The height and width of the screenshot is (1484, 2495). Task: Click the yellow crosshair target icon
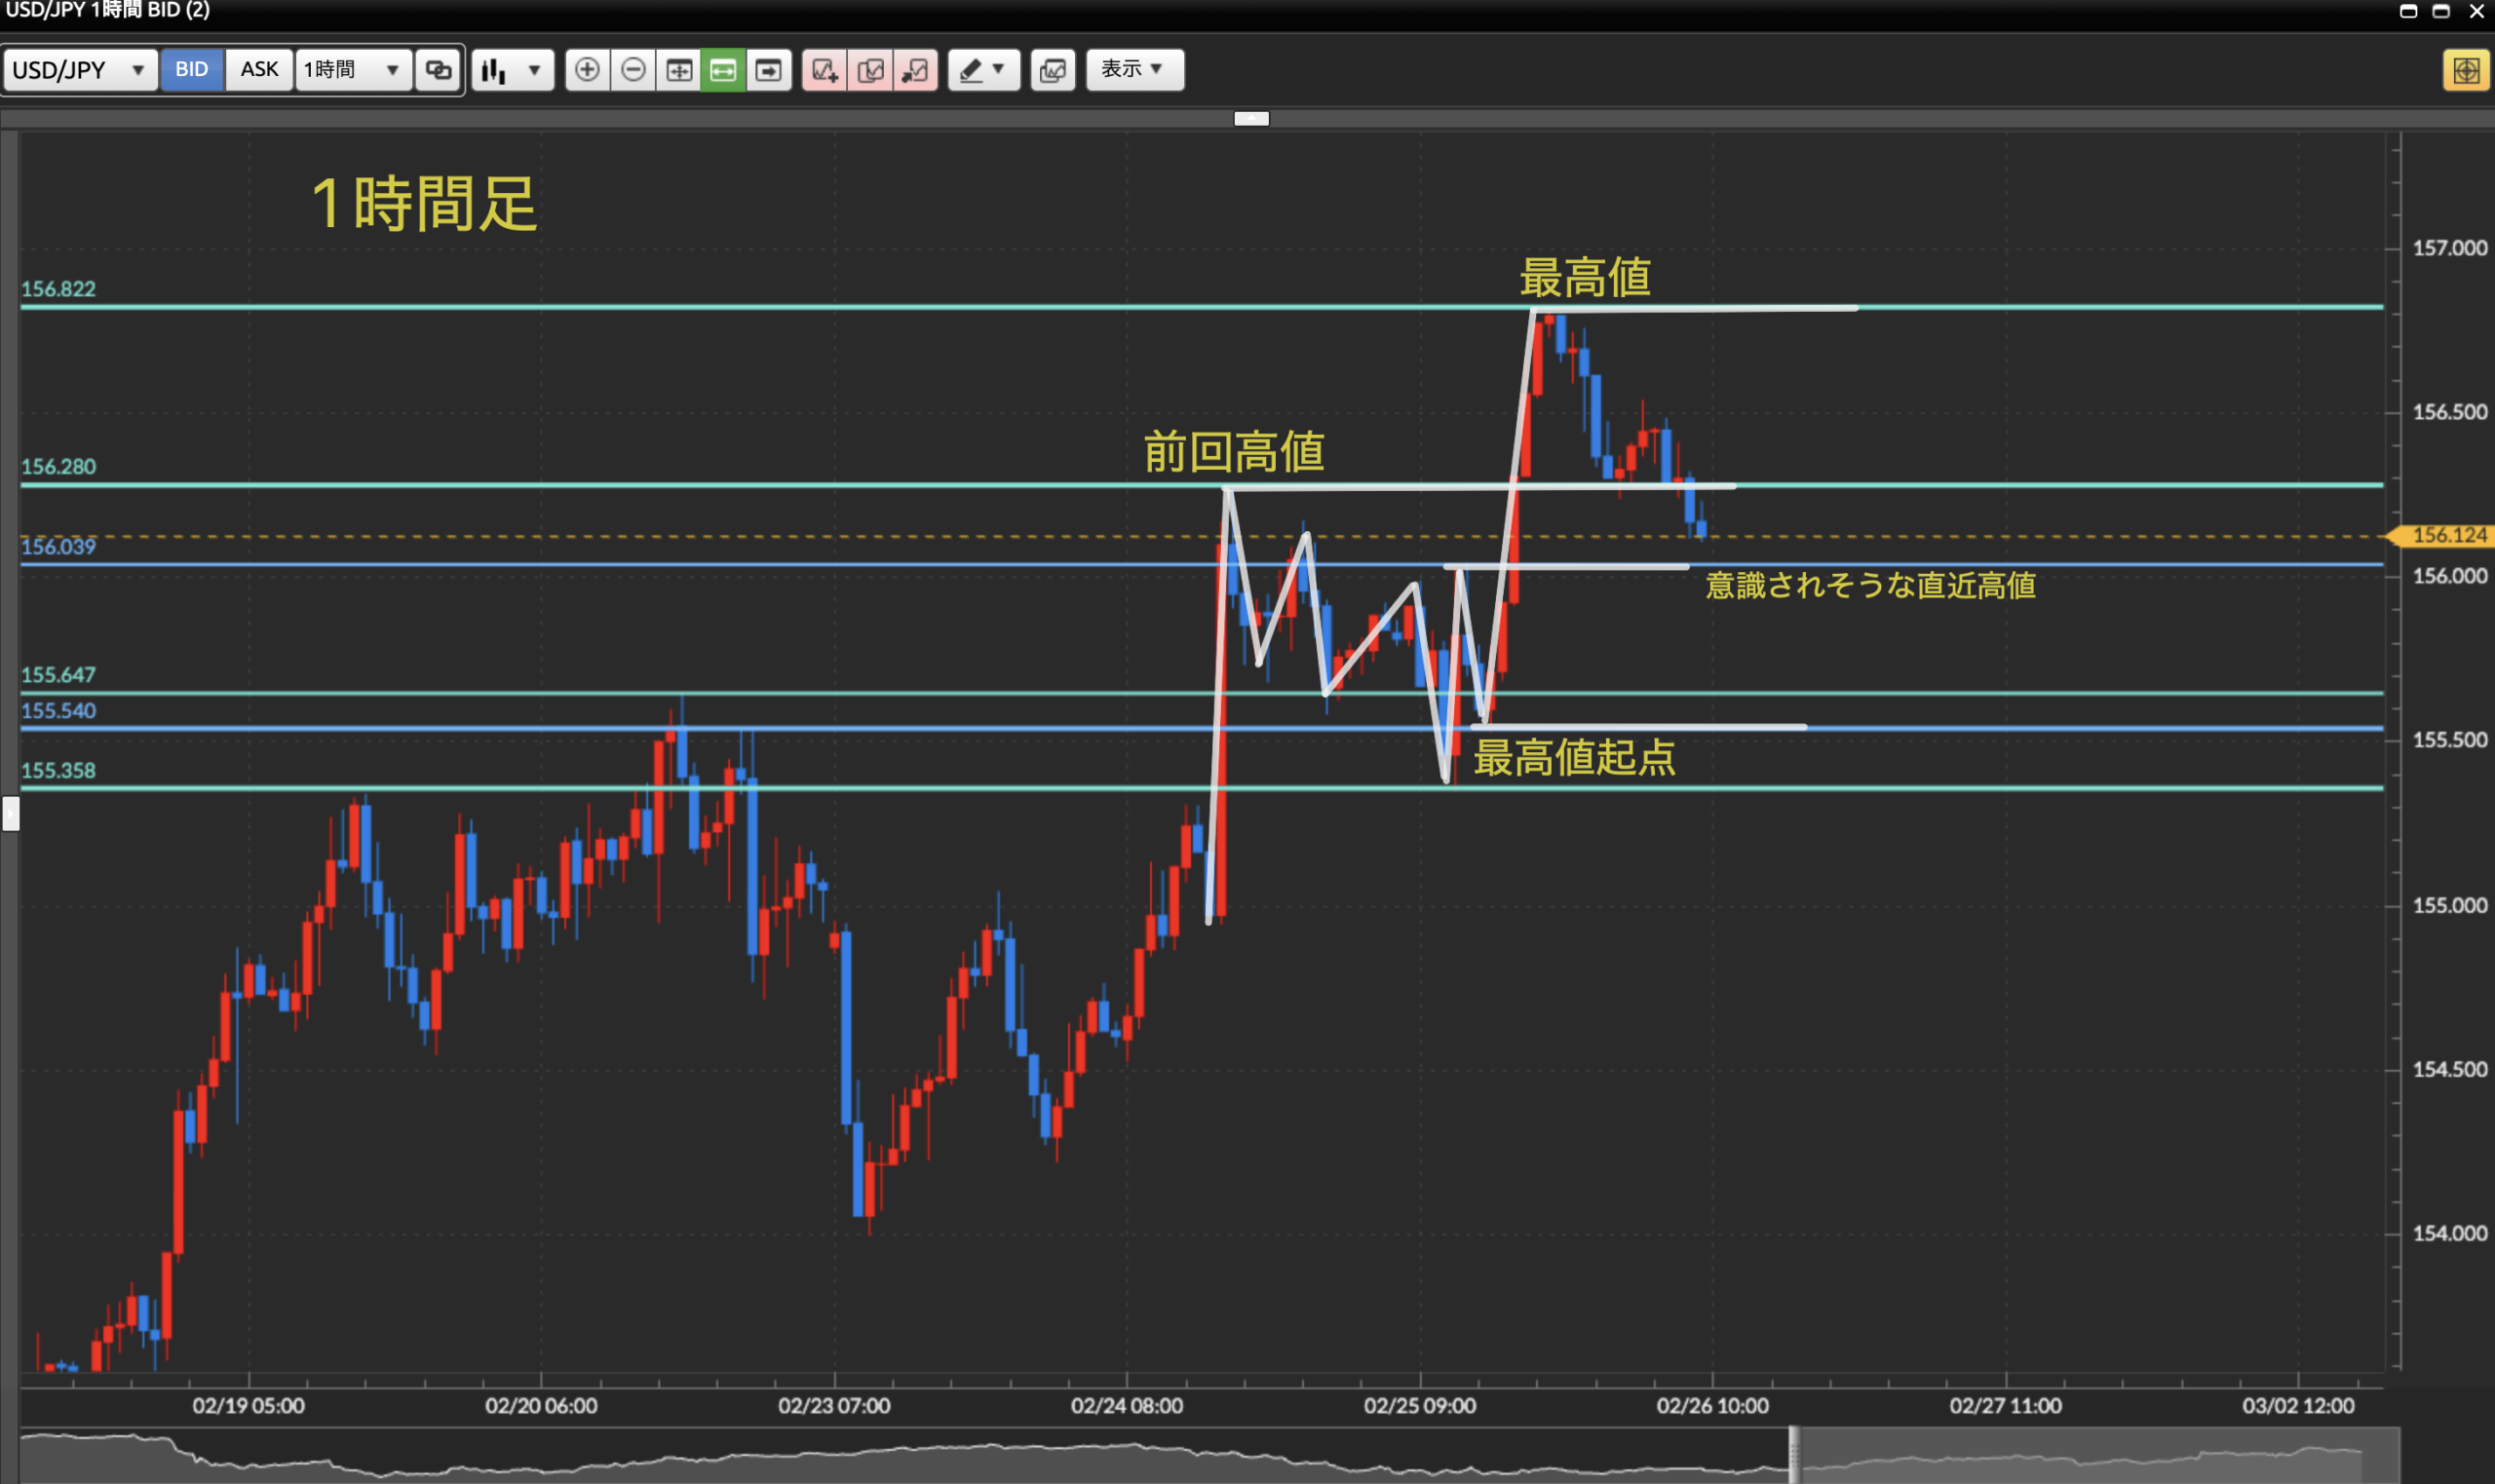pos(2465,70)
